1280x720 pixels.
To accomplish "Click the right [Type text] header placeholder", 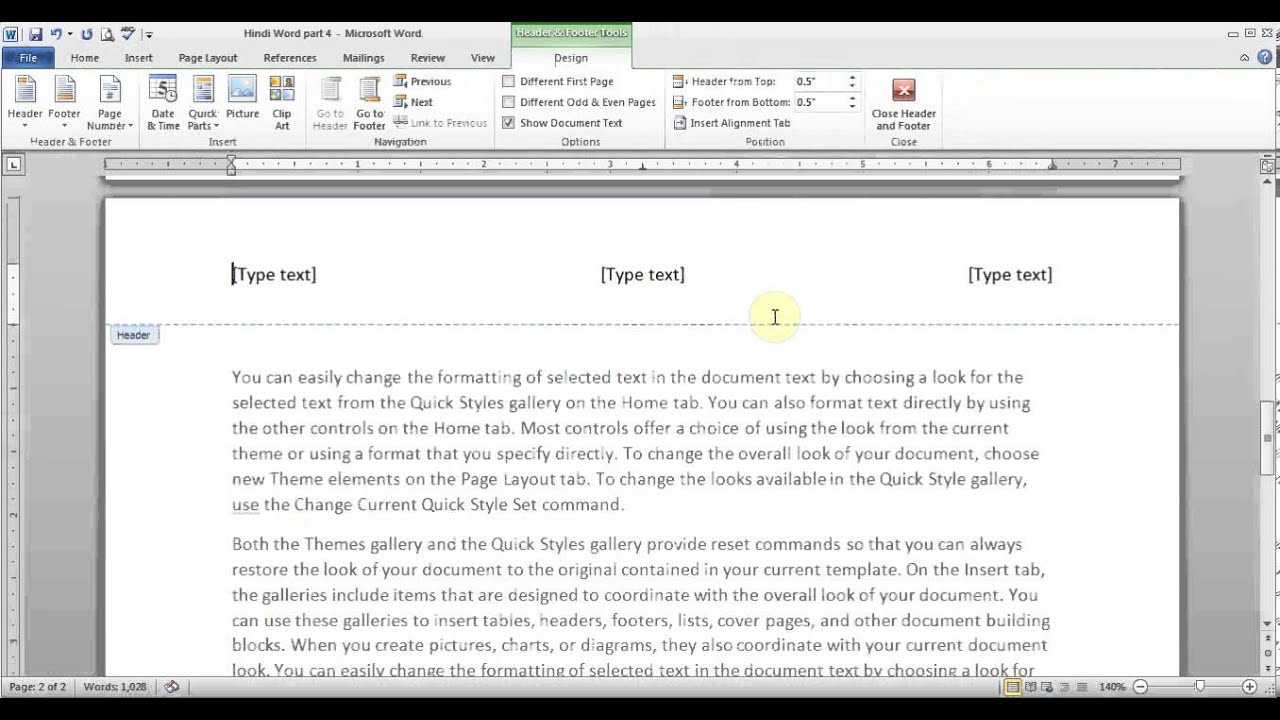I will coord(1010,274).
